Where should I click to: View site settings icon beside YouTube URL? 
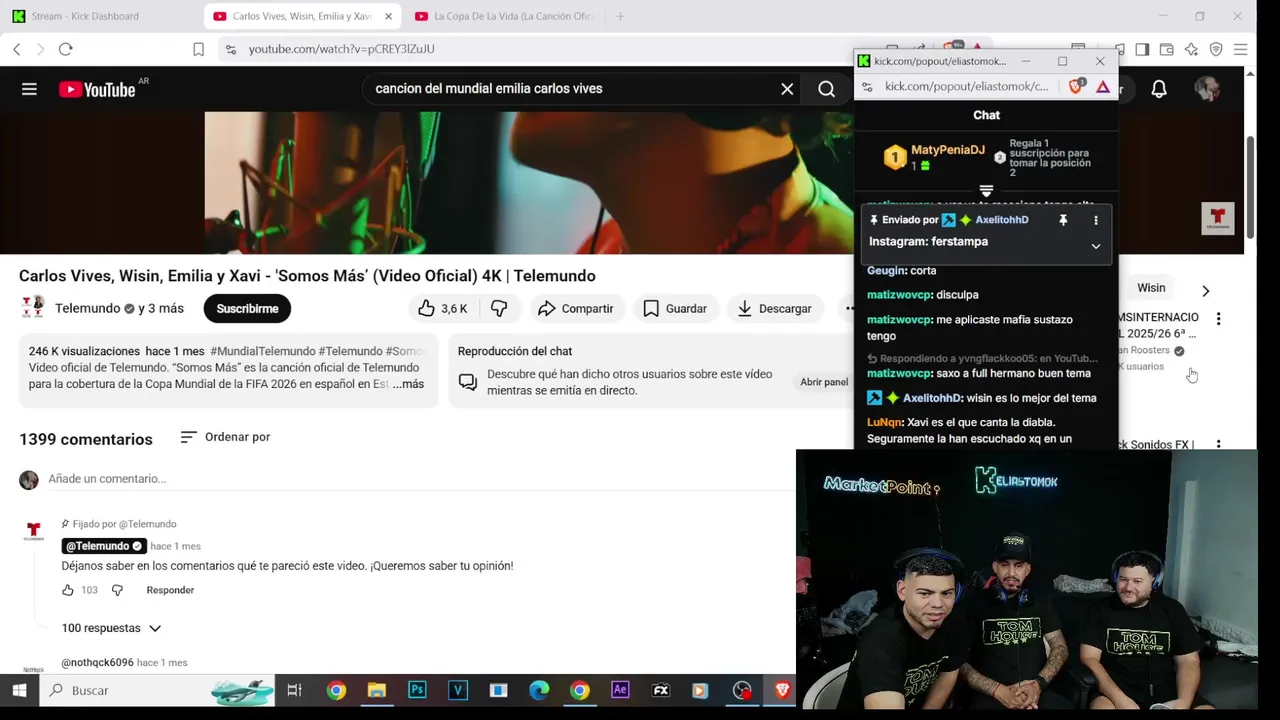click(231, 49)
